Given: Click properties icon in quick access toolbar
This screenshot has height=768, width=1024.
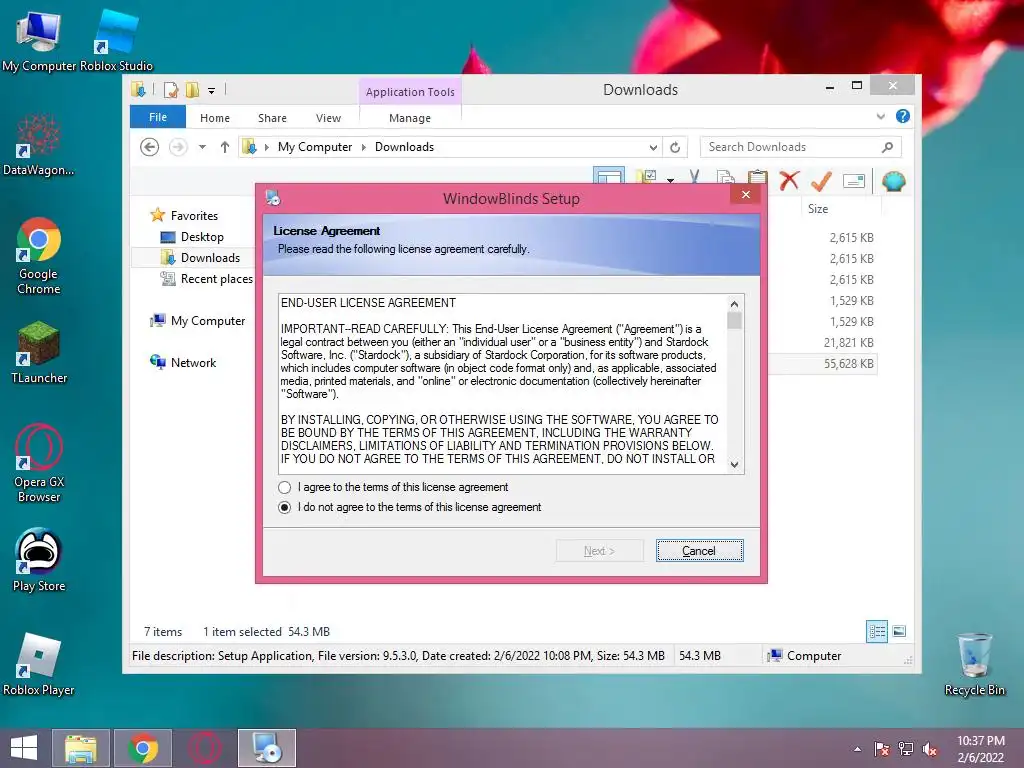Looking at the screenshot, I should pyautogui.click(x=171, y=89).
